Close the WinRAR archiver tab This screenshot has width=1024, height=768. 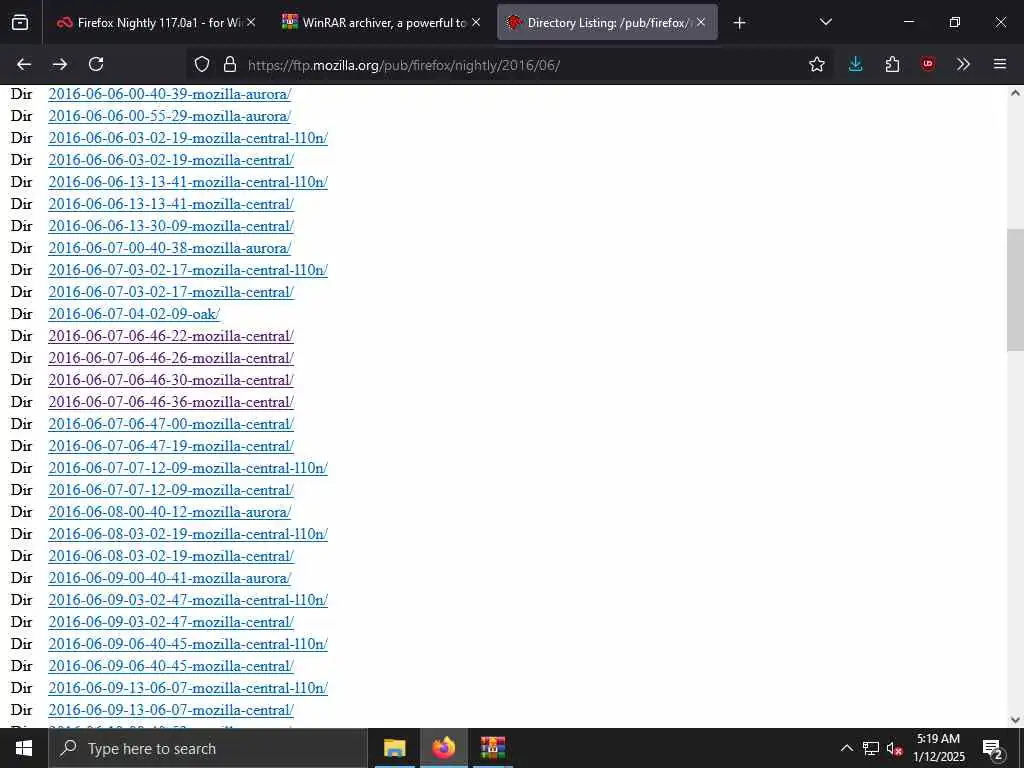pos(476,22)
